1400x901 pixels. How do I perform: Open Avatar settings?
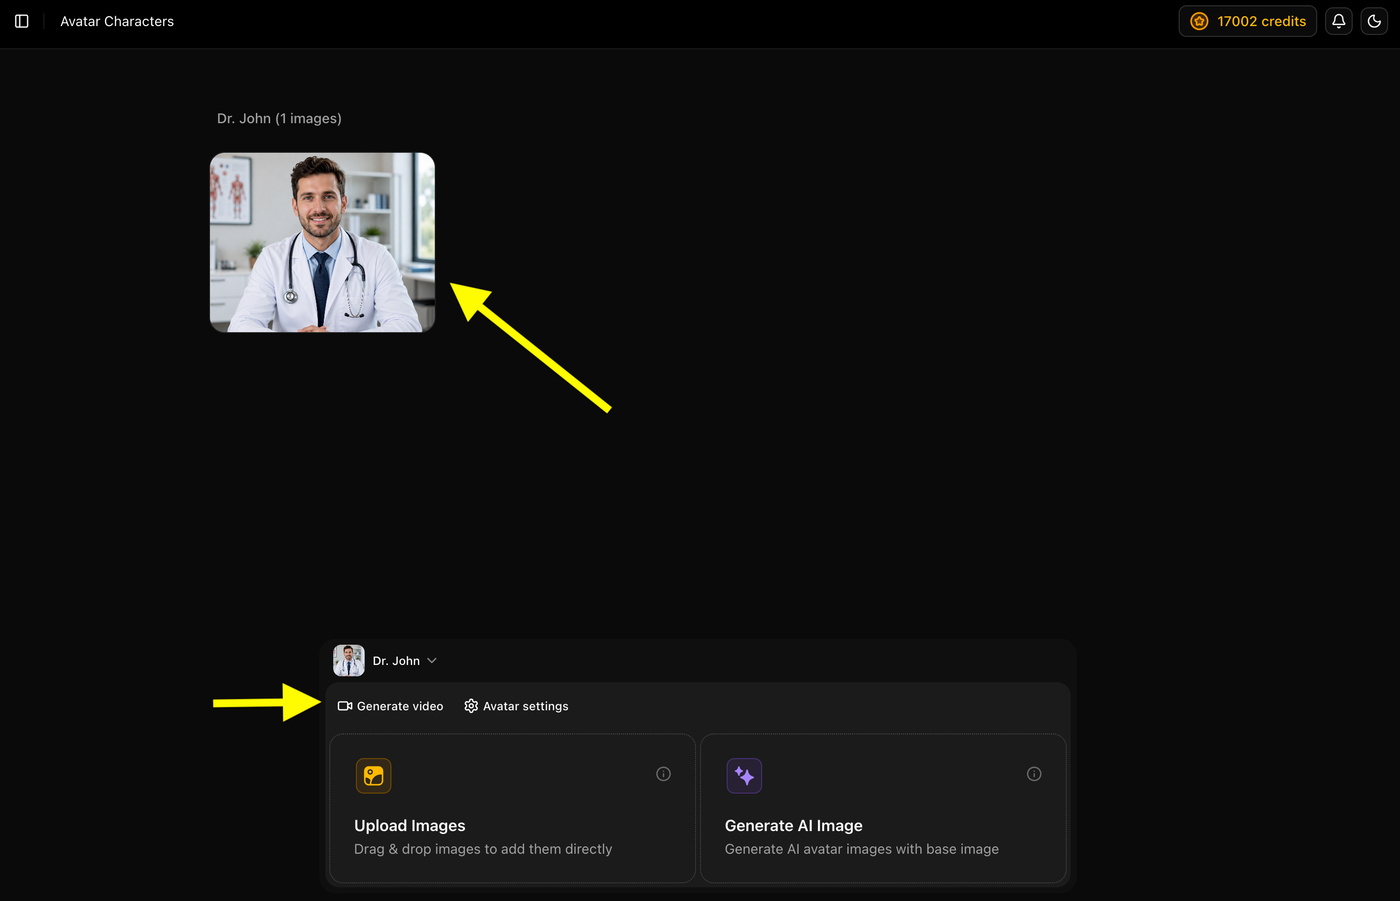click(516, 706)
